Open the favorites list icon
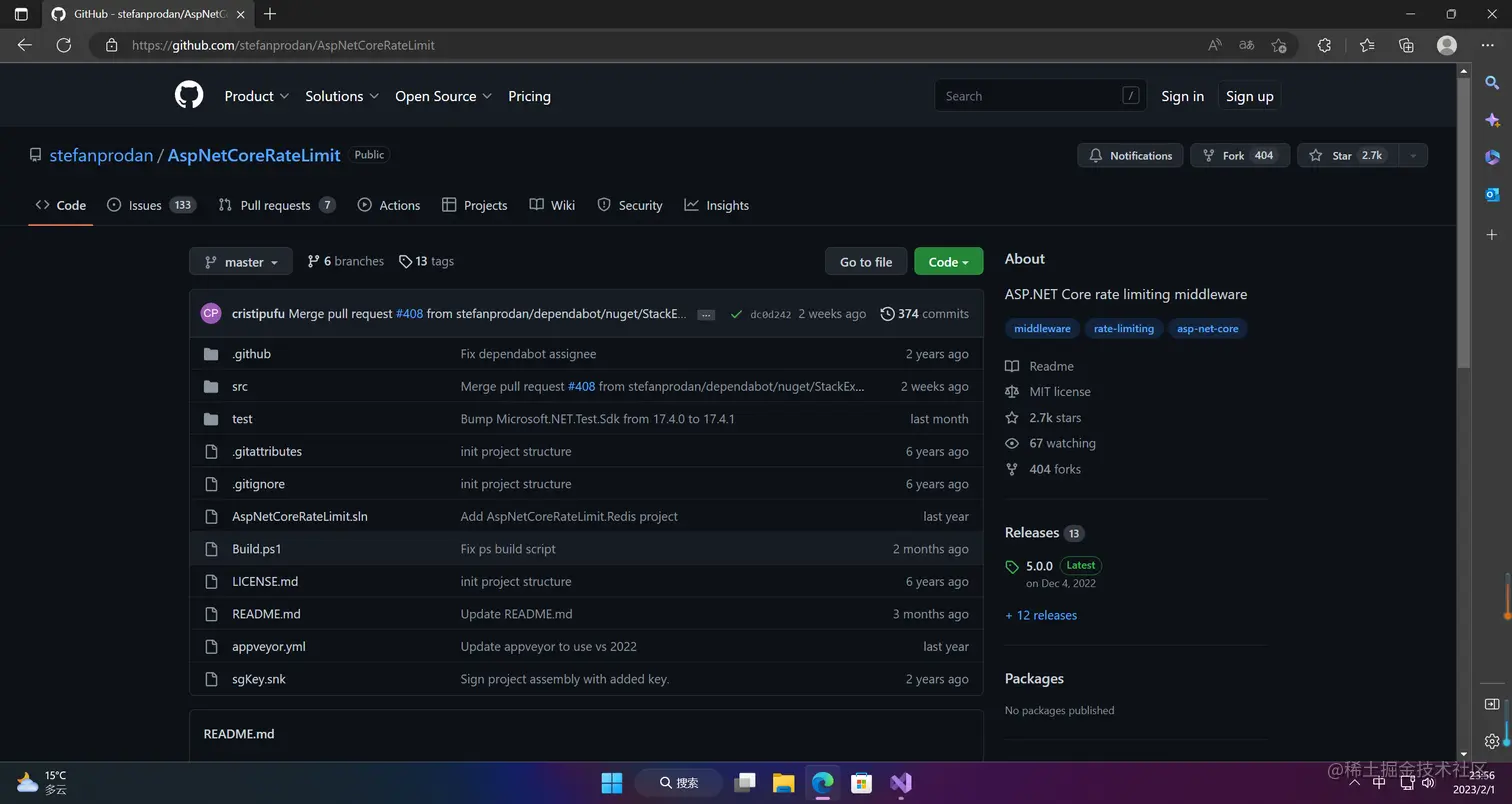 [1367, 45]
